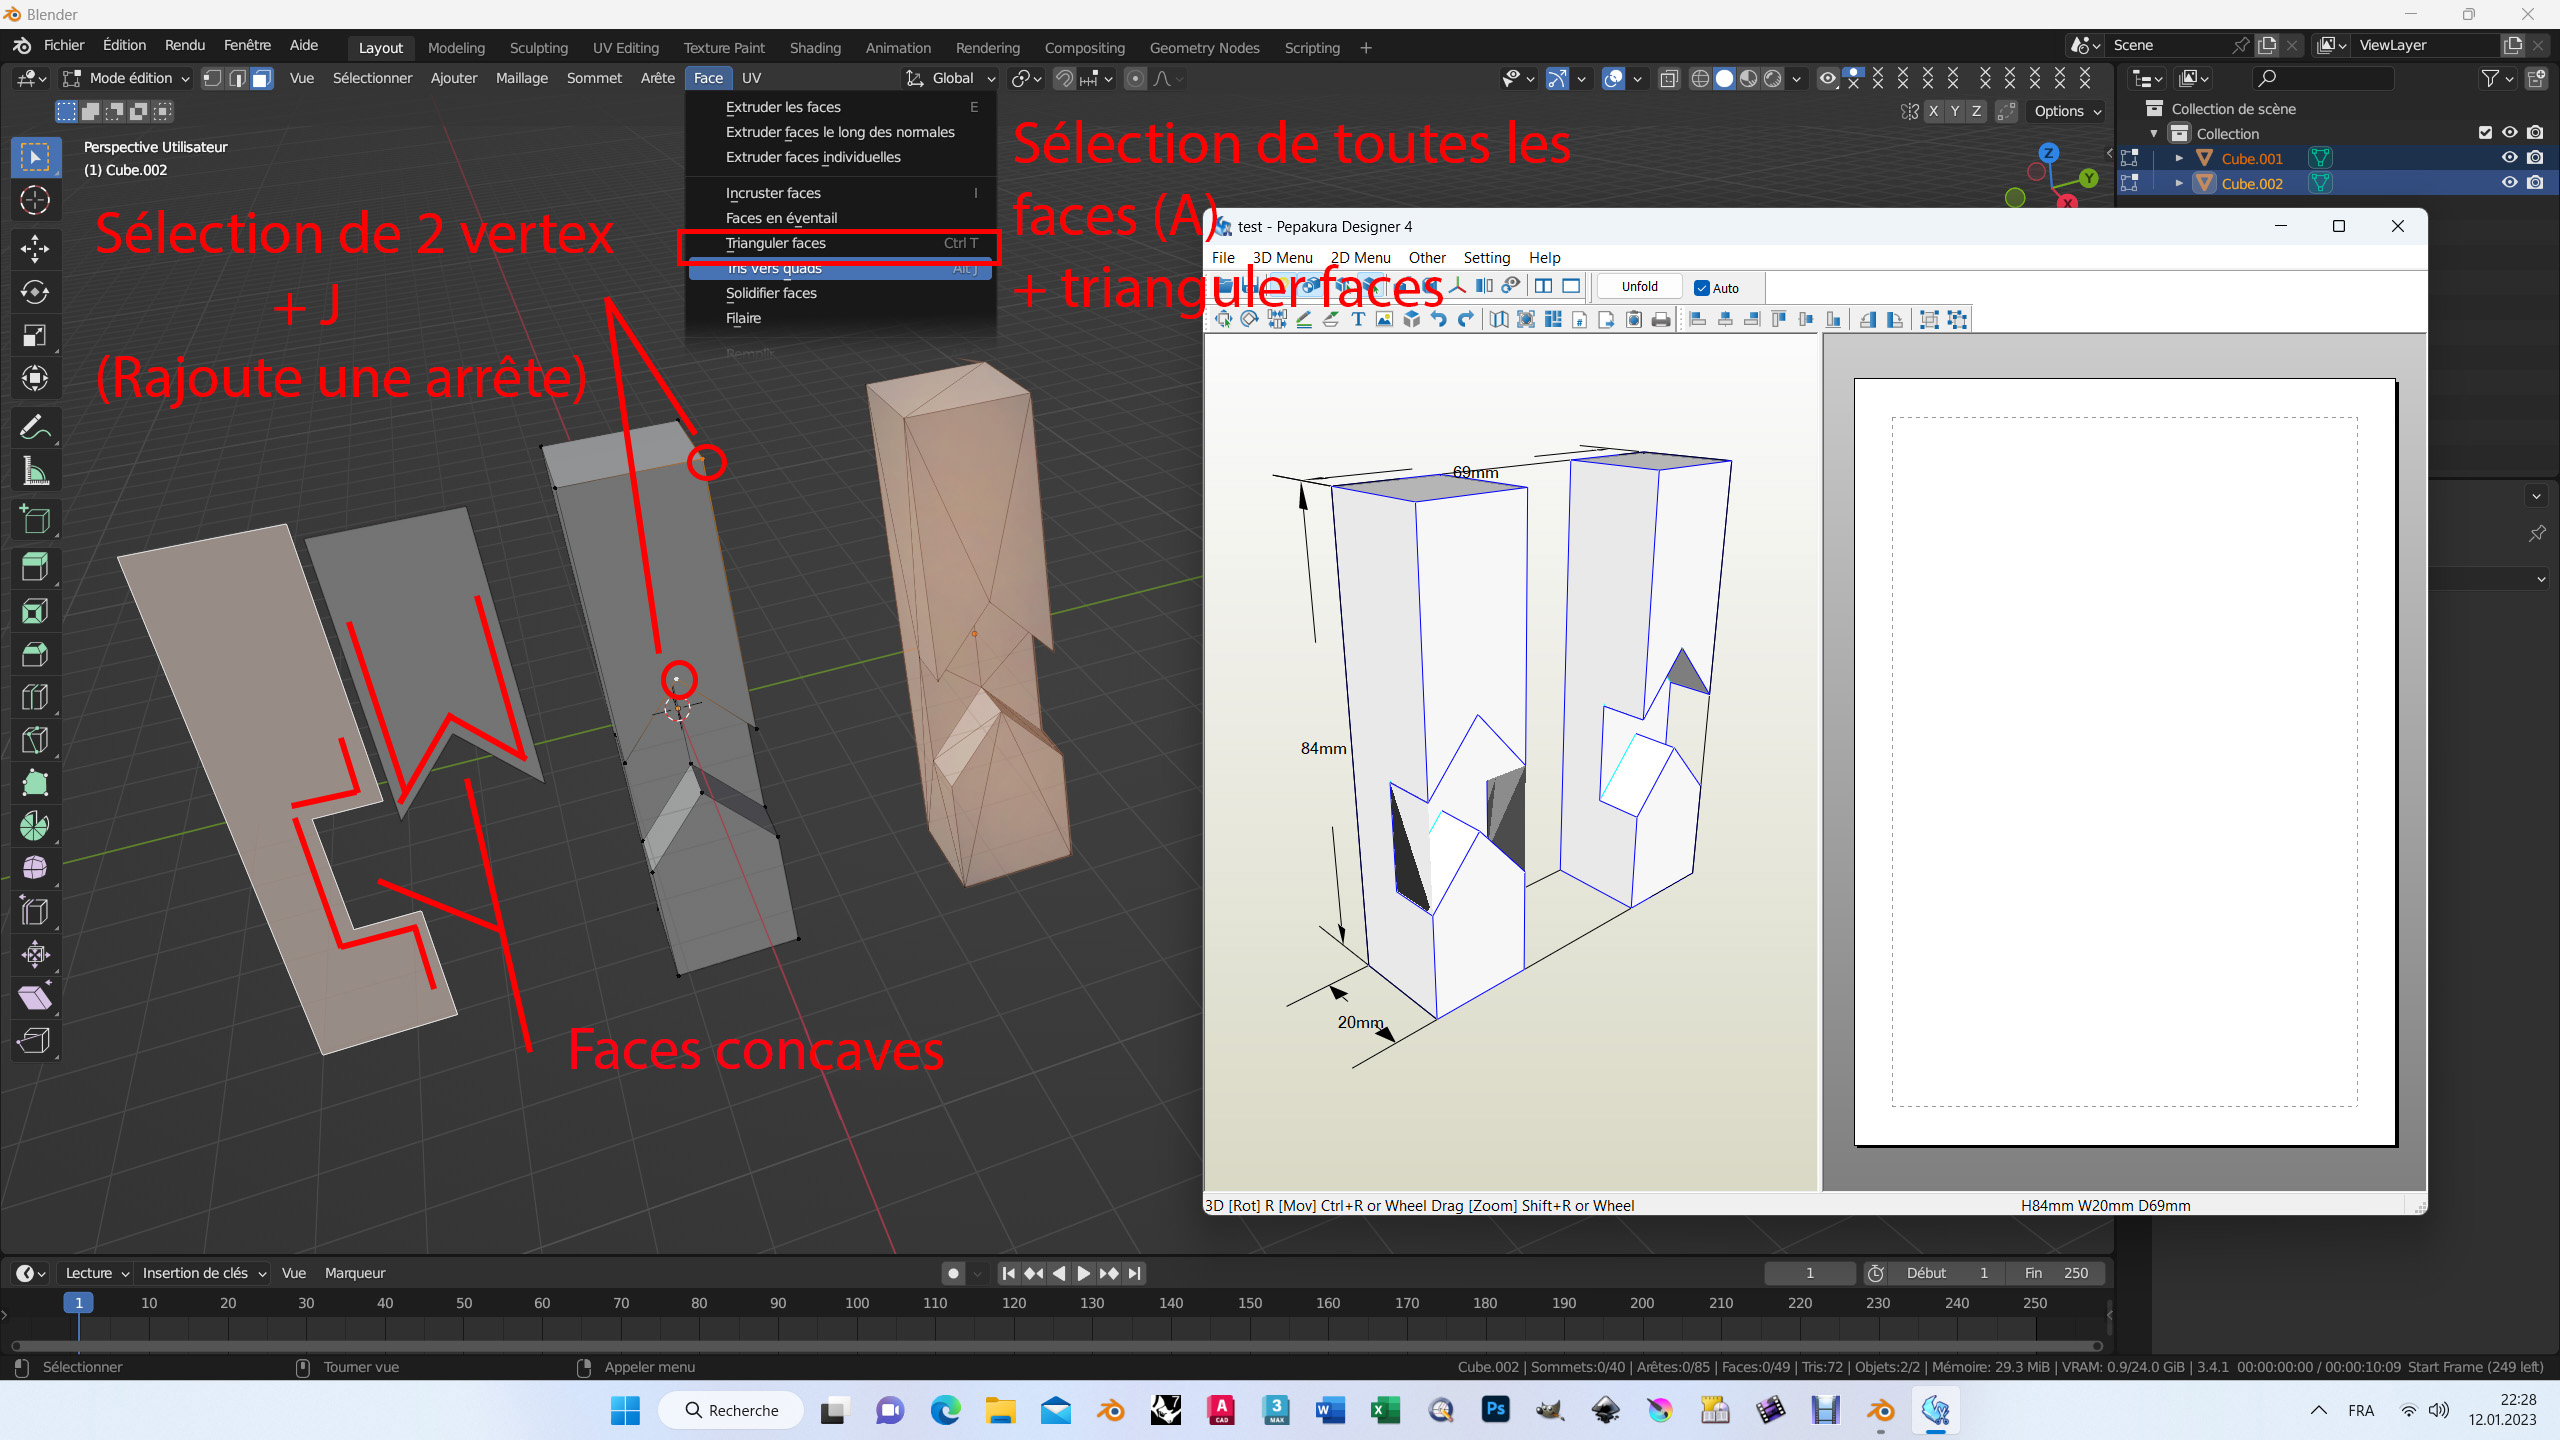Open the Options dropdown in viewport header
The width and height of the screenshot is (2560, 1440).
coord(2067,111)
